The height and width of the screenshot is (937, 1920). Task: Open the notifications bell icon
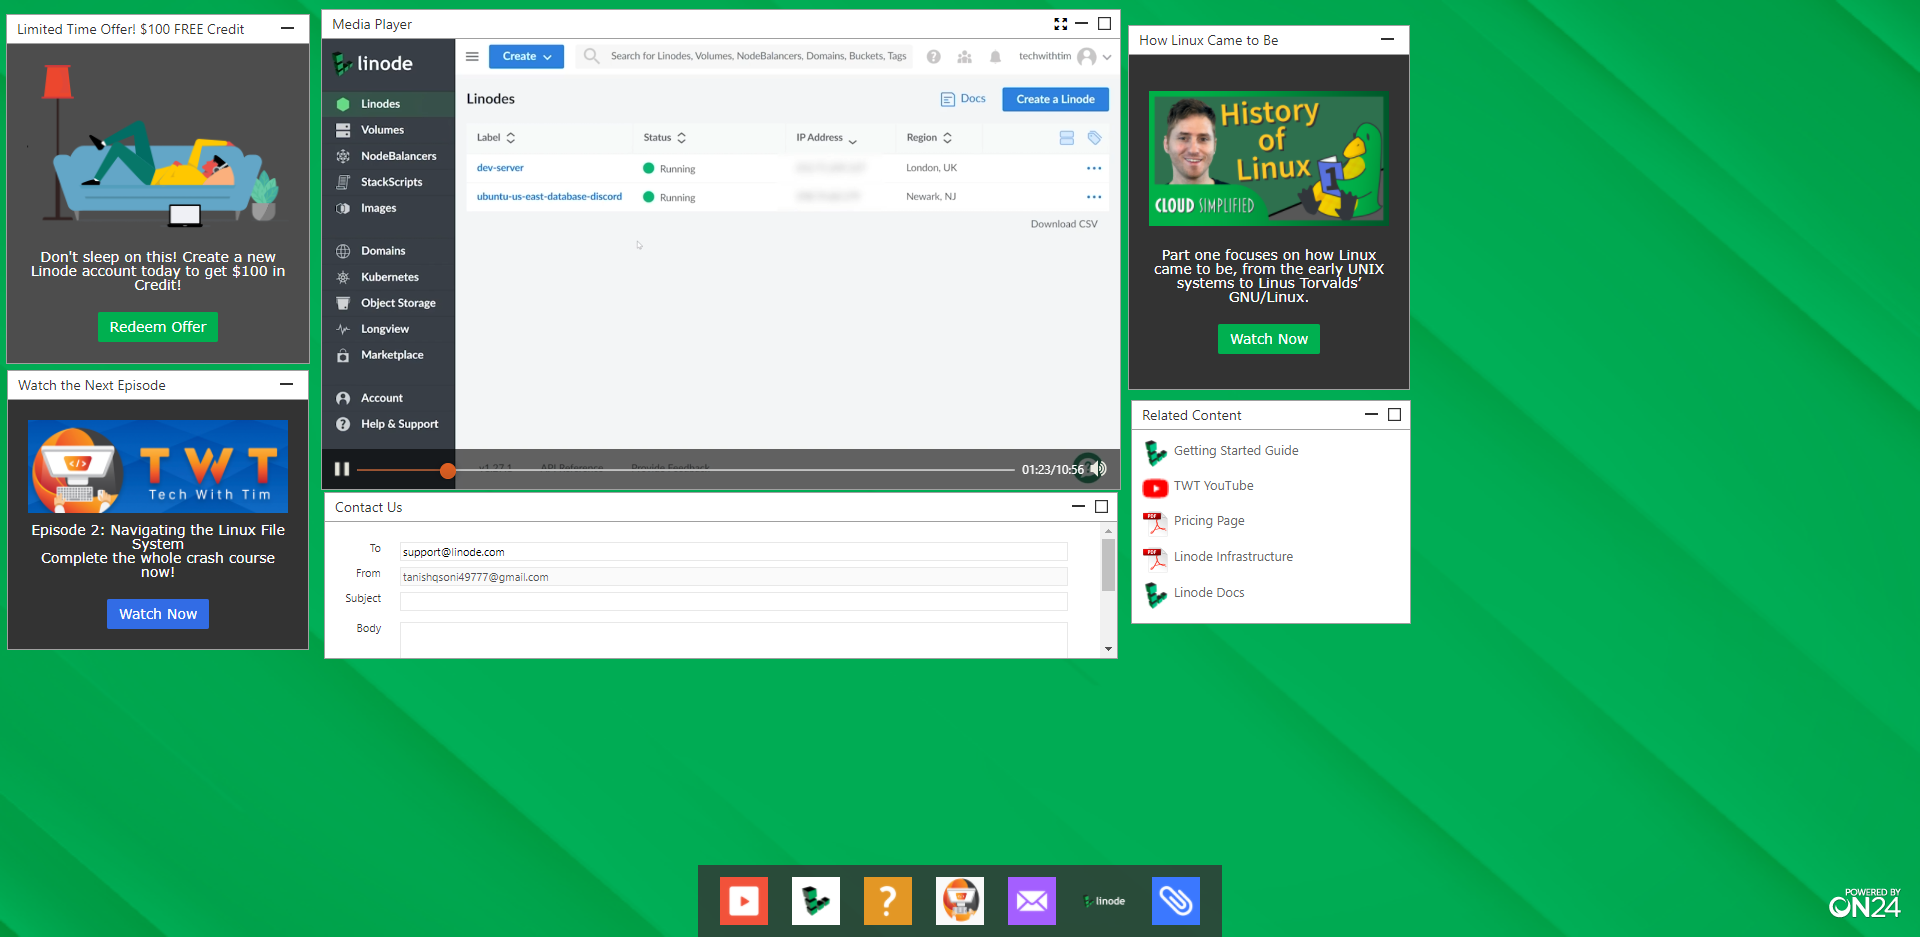995,57
